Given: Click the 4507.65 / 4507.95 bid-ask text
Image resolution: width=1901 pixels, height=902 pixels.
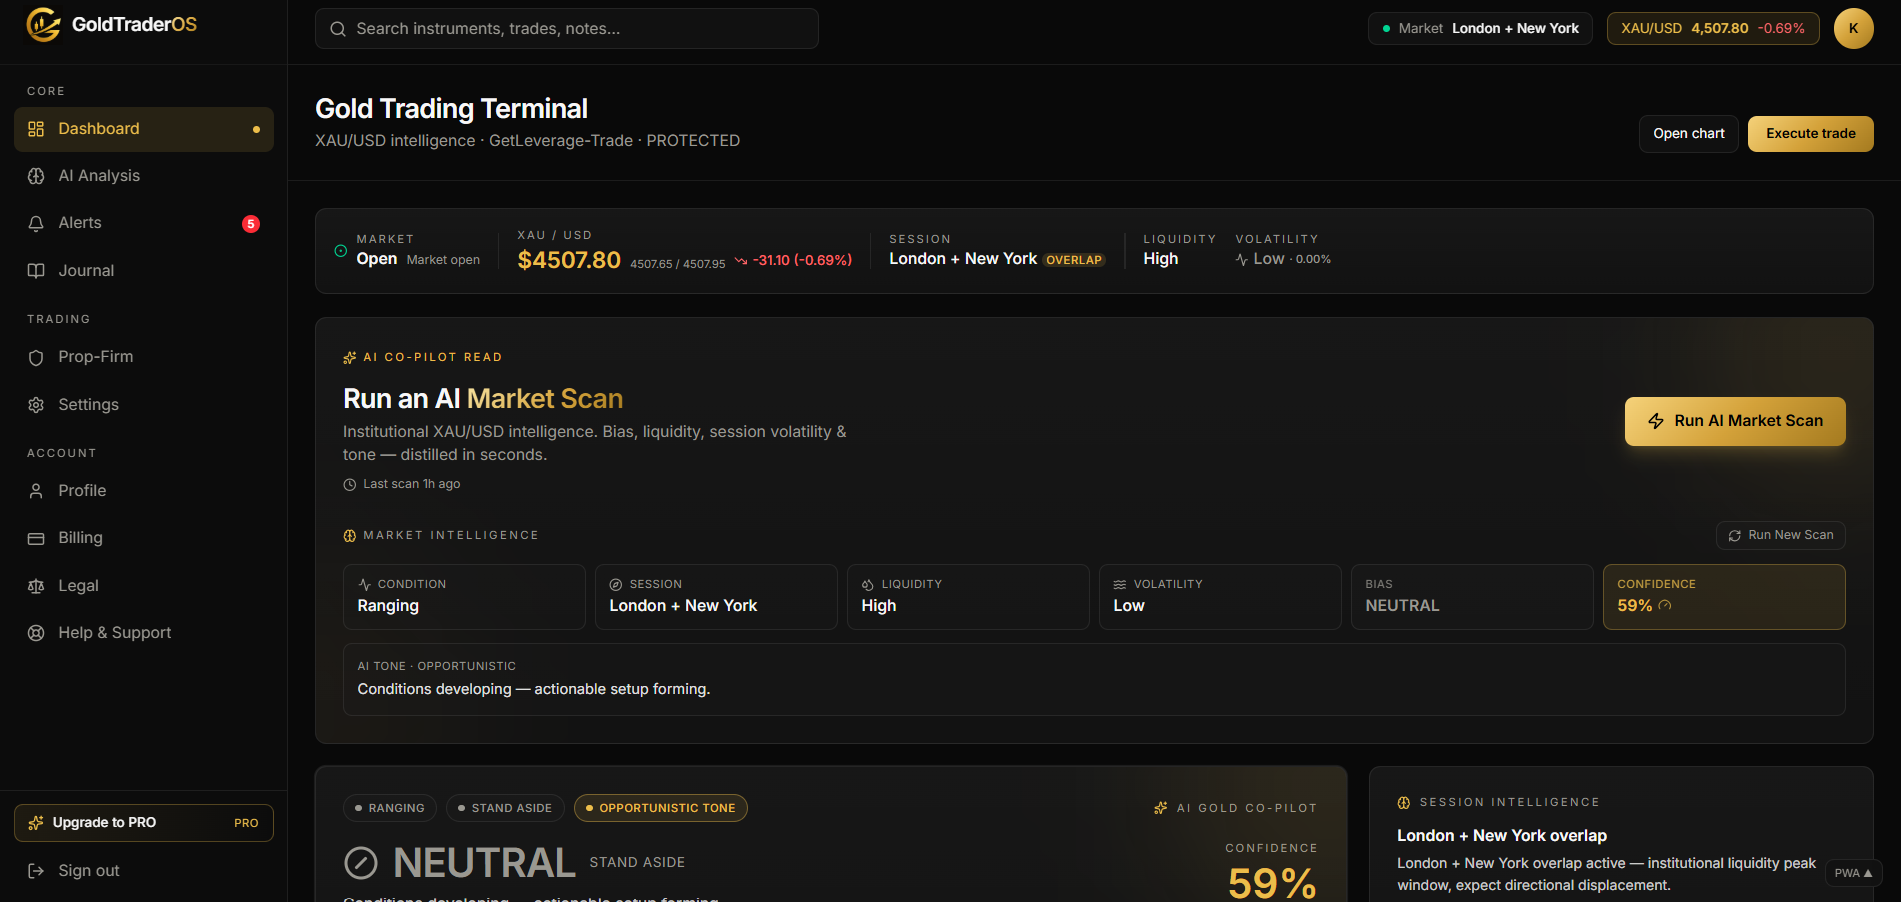Looking at the screenshot, I should [x=678, y=264].
